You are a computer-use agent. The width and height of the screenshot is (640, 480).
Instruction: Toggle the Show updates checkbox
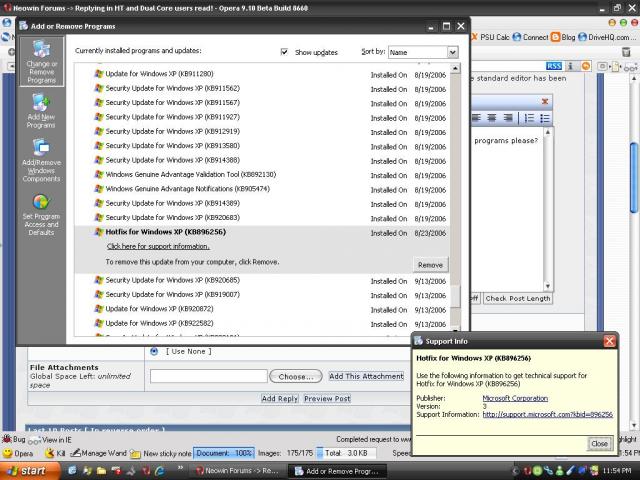point(284,52)
